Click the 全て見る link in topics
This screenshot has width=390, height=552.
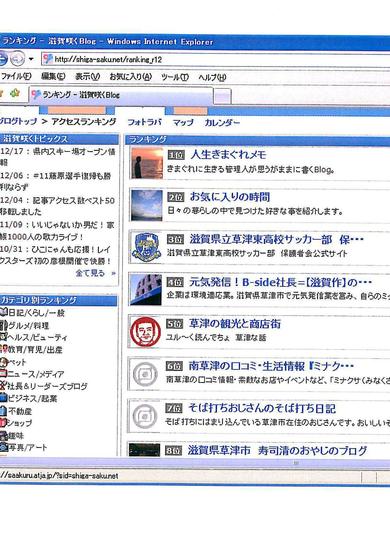(x=90, y=273)
